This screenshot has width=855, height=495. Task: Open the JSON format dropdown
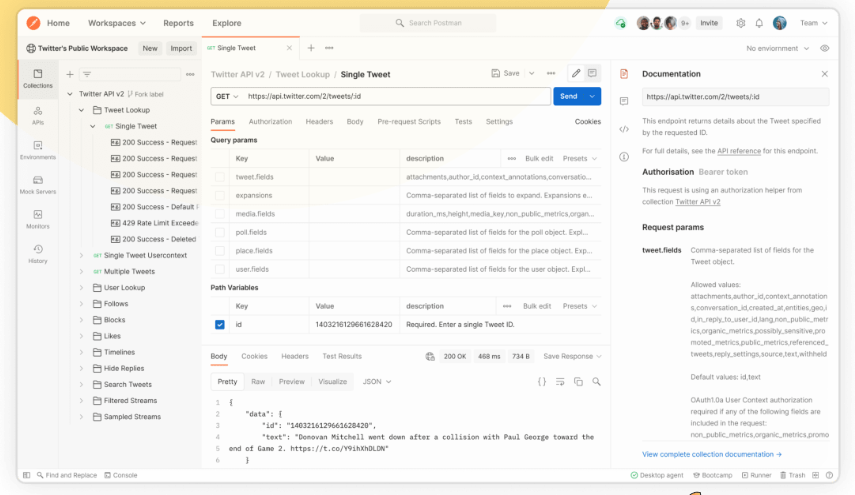377,382
